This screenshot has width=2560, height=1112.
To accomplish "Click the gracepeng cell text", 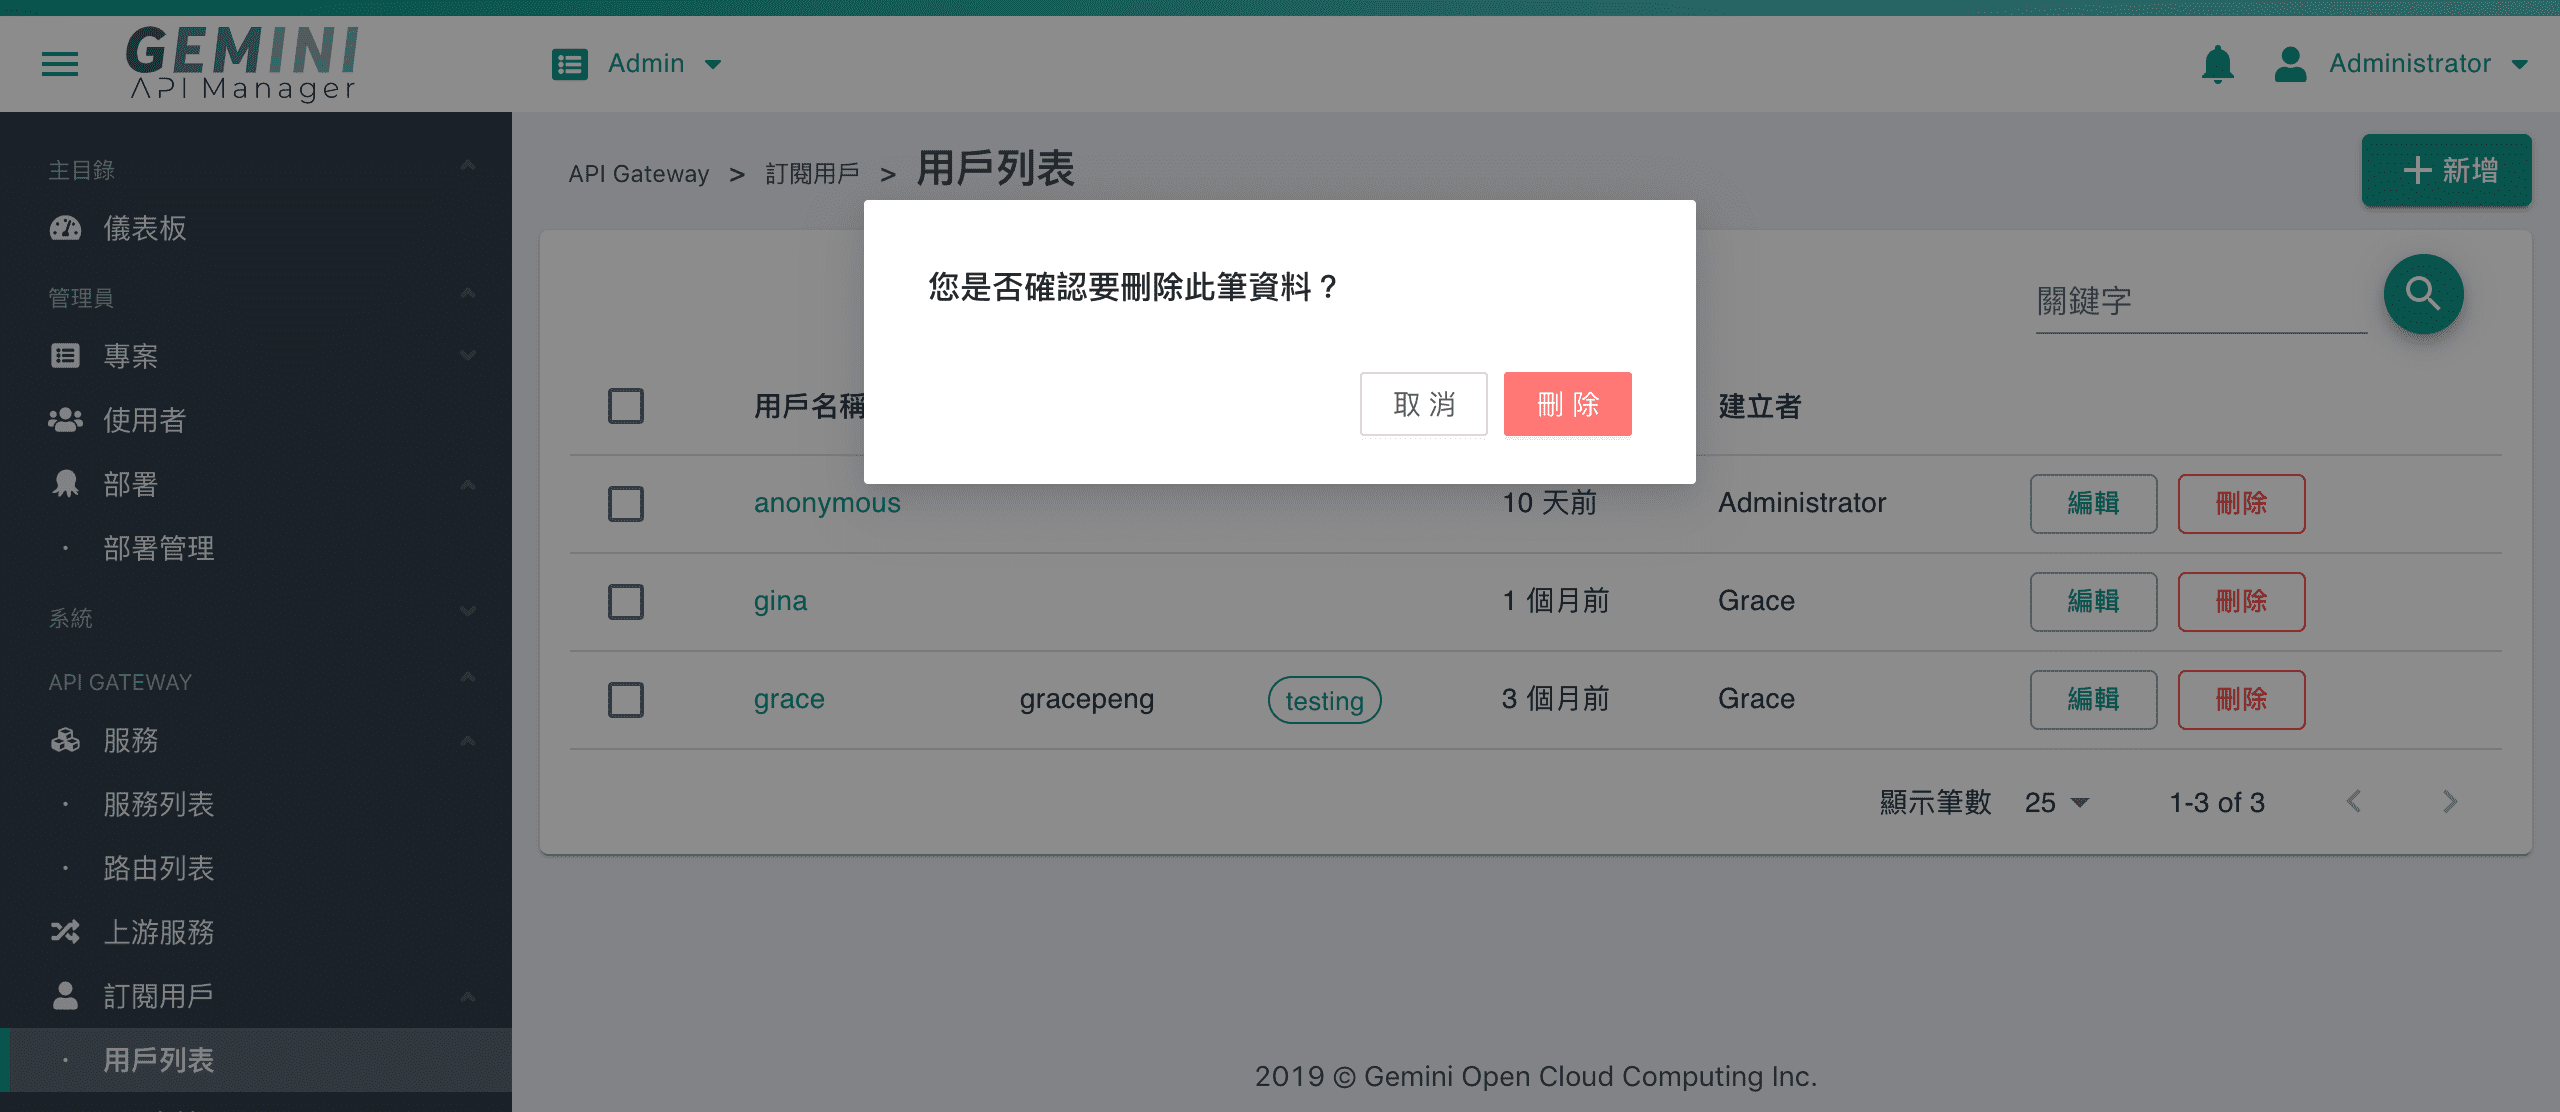I will coord(1087,699).
